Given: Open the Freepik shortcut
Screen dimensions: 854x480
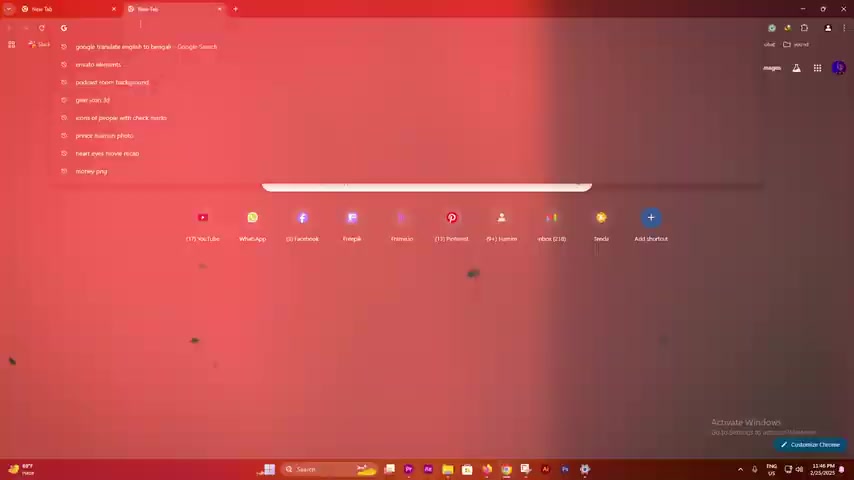Looking at the screenshot, I should pos(352,226).
